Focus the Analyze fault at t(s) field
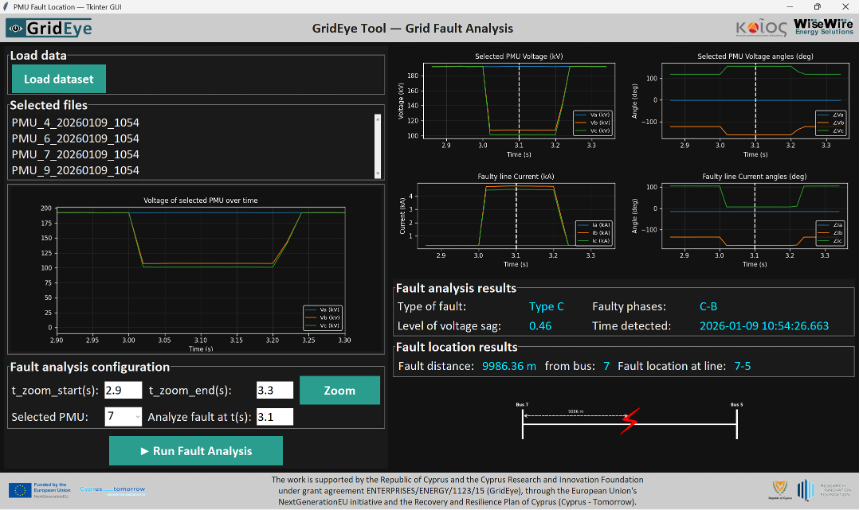The height and width of the screenshot is (510, 860). tap(273, 417)
